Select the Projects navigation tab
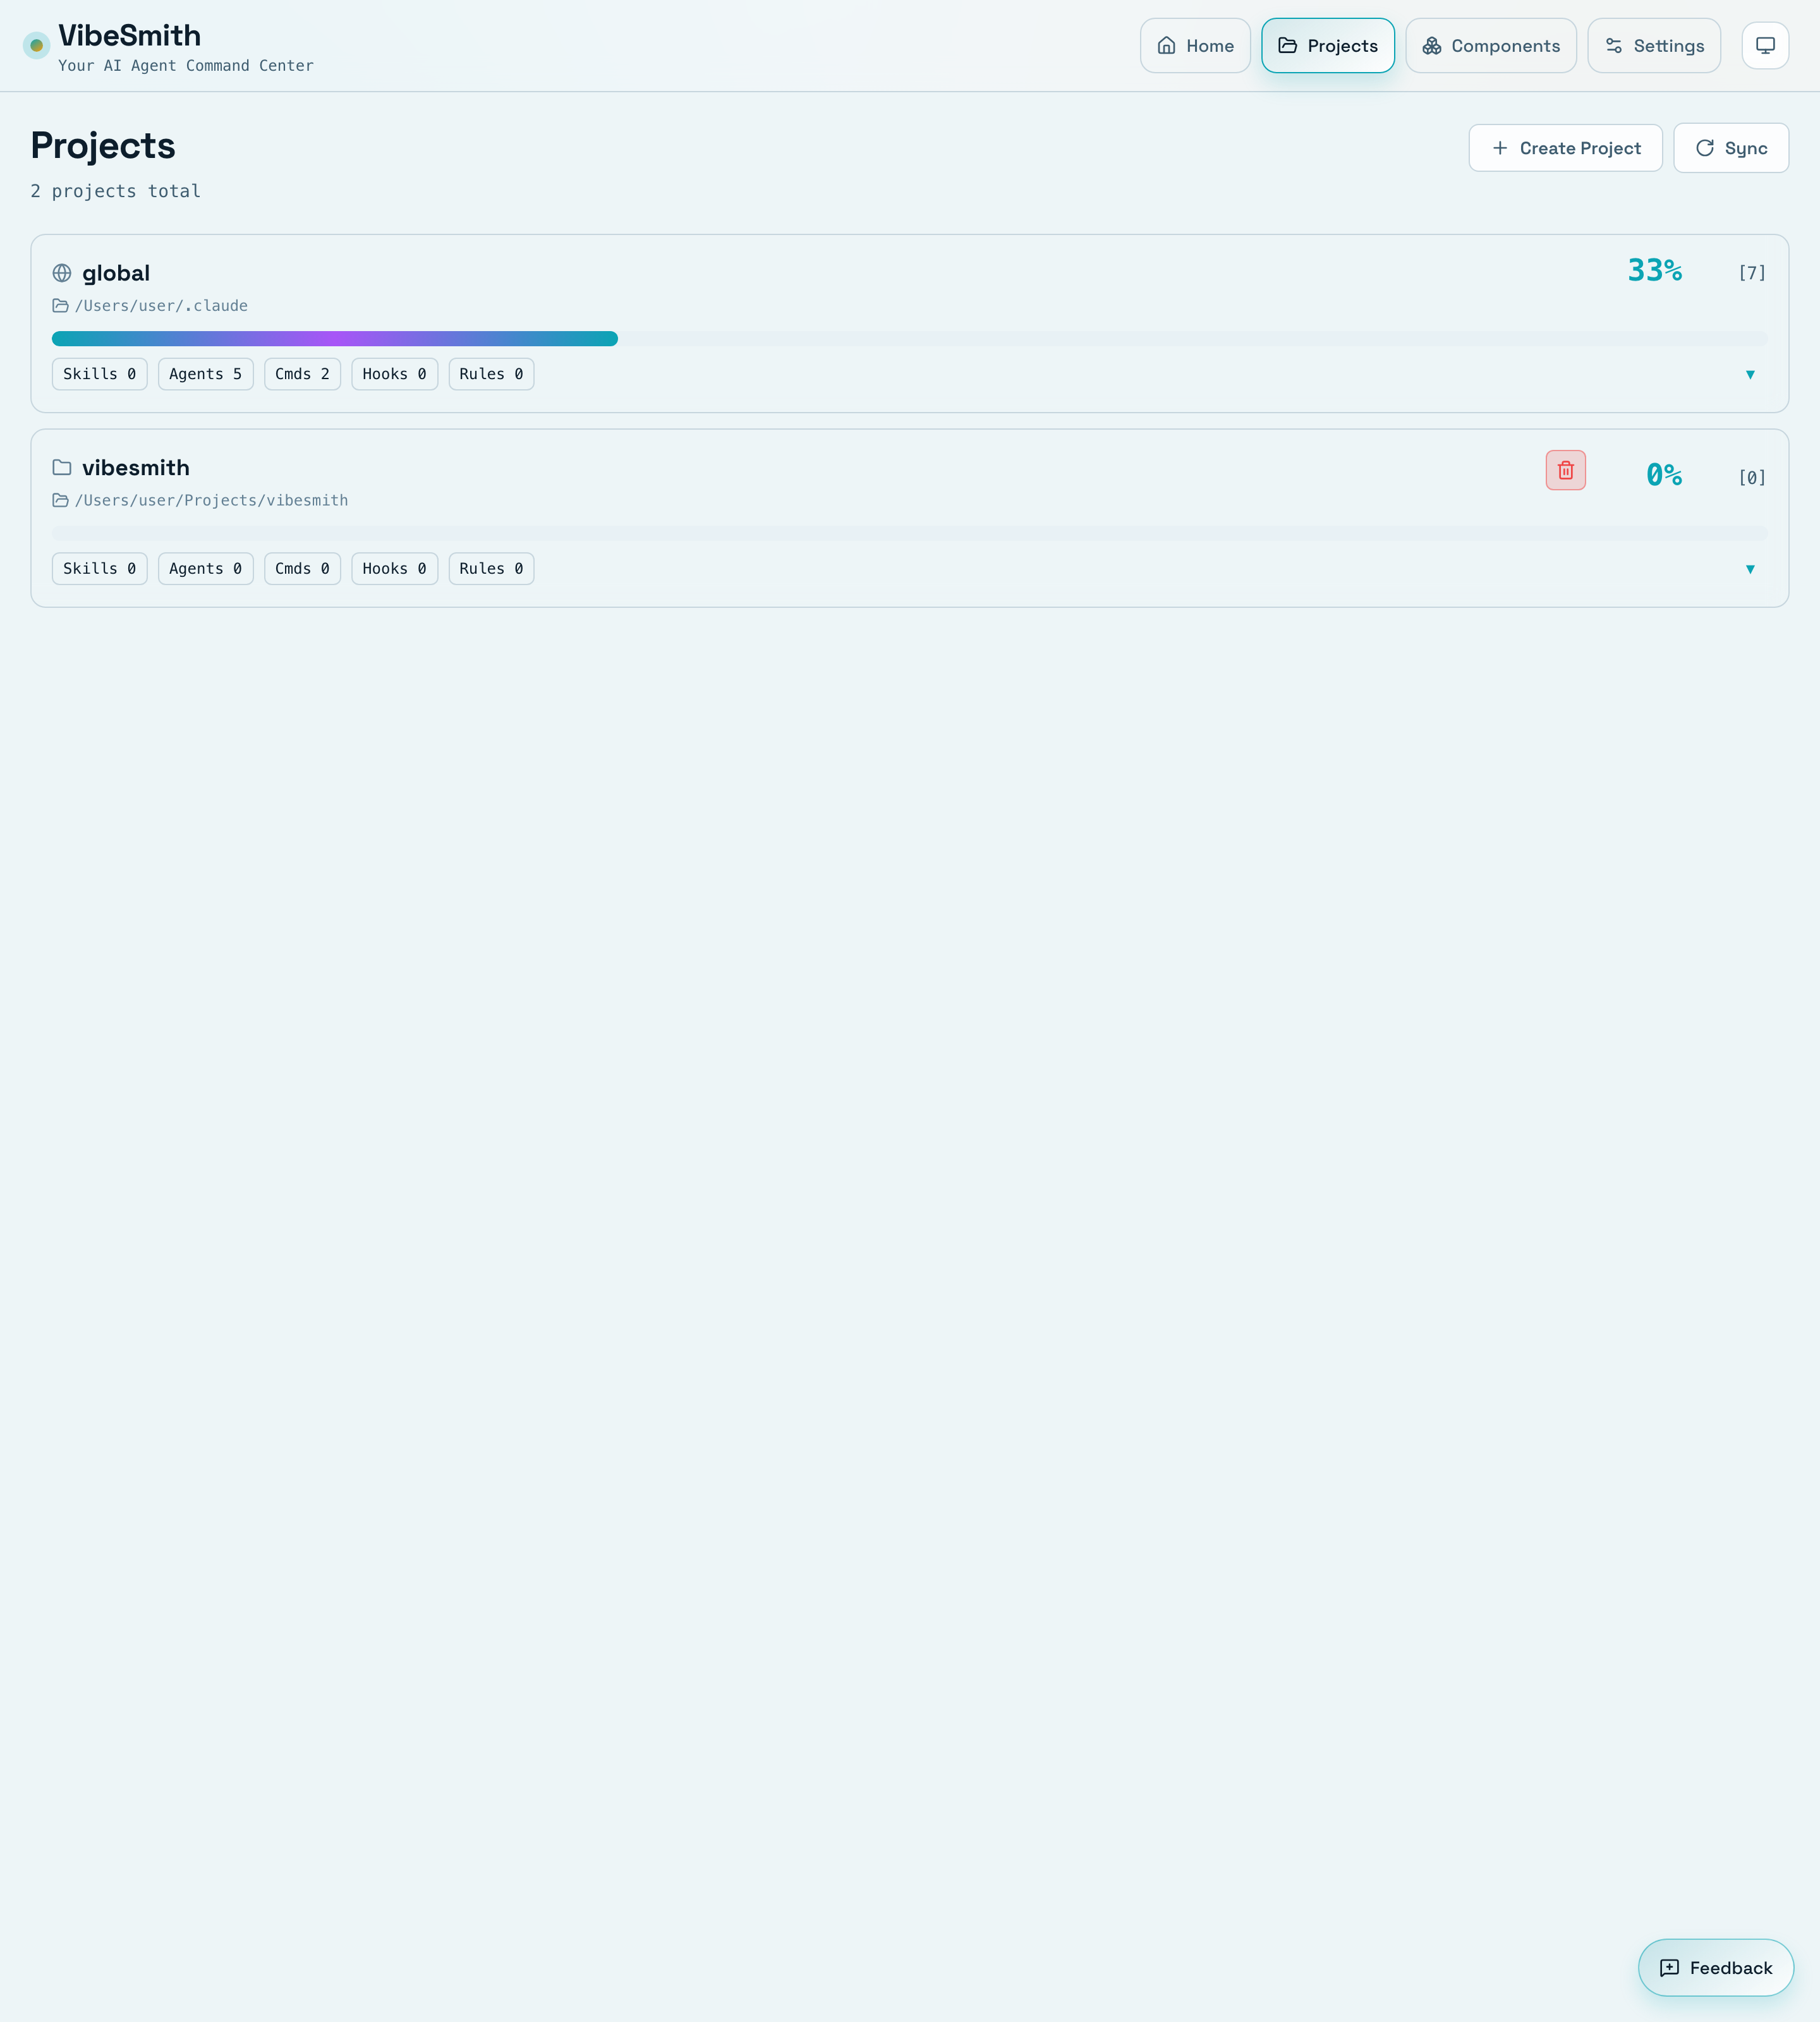The width and height of the screenshot is (1820, 2022). tap(1327, 46)
